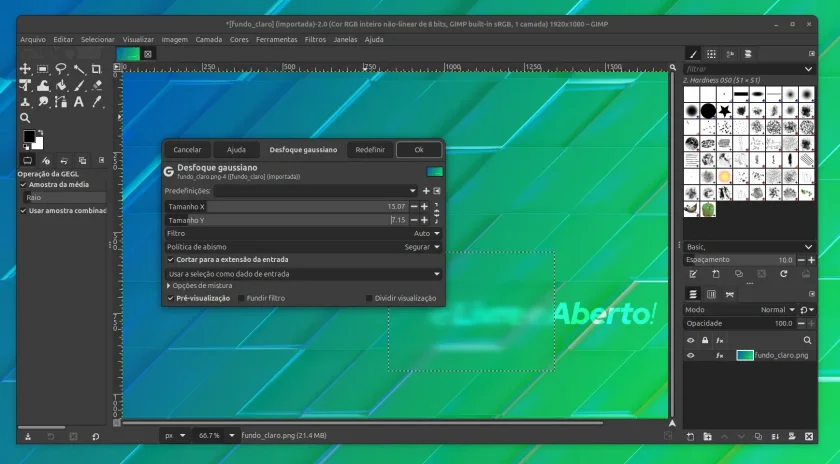
Task: Open the Camada menu
Action: (x=208, y=40)
